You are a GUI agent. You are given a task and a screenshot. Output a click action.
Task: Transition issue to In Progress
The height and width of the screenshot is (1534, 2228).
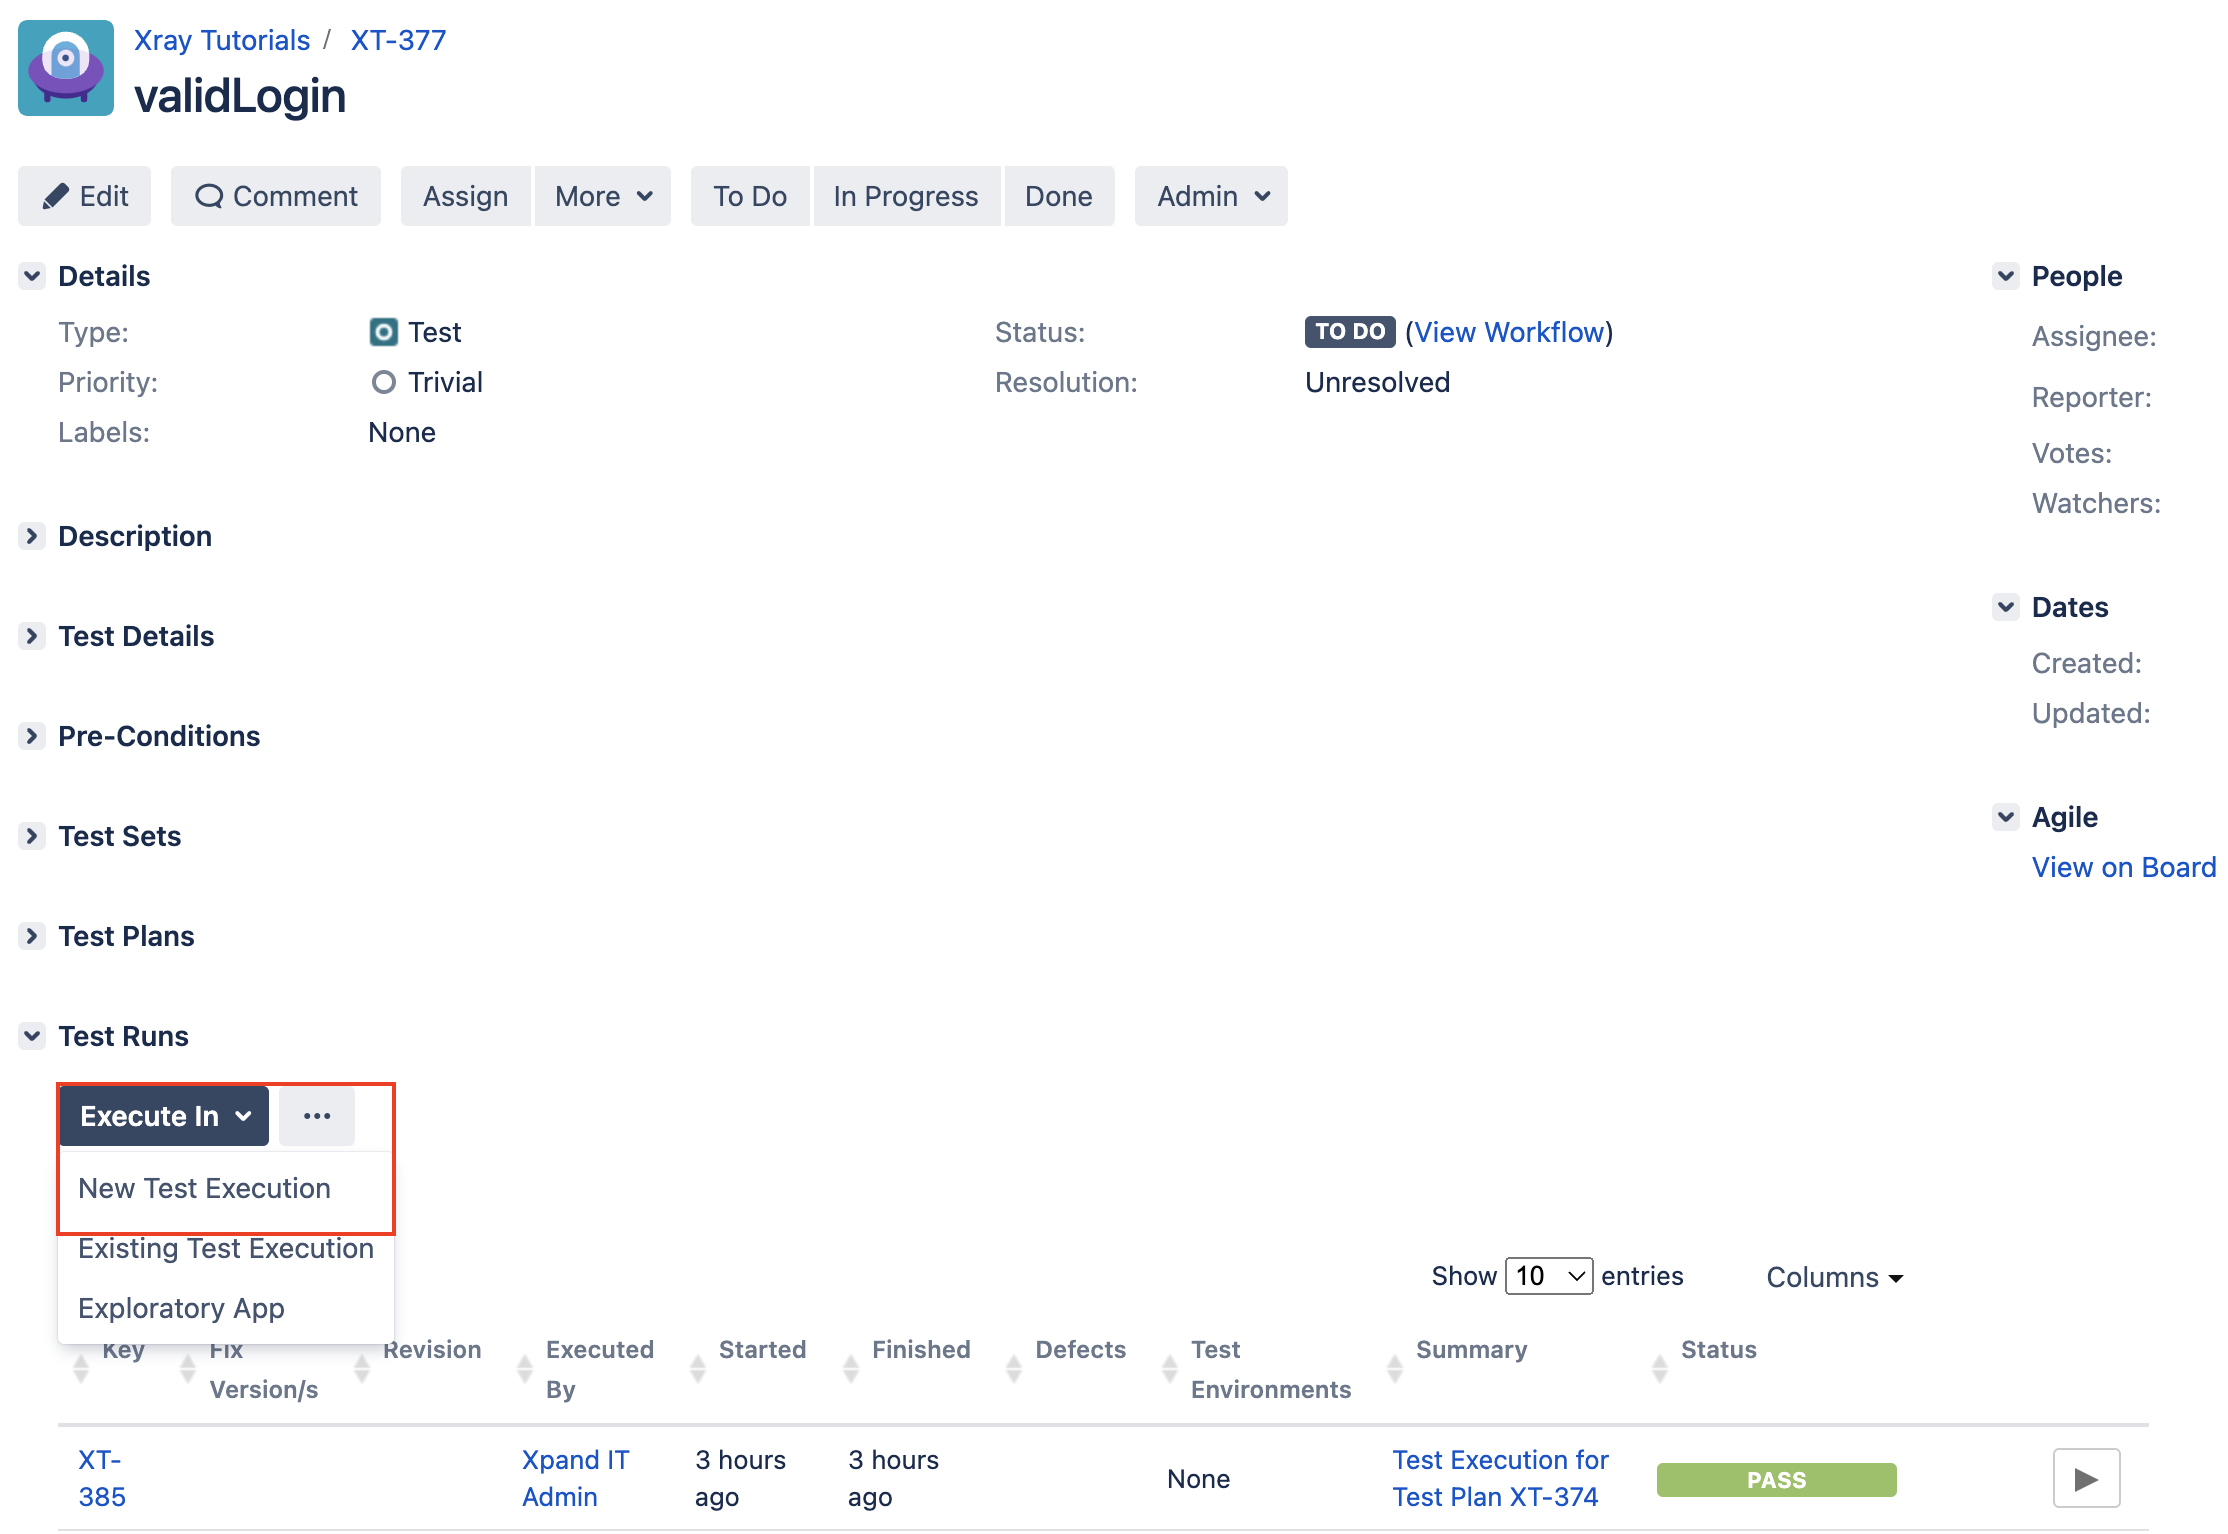pos(906,196)
